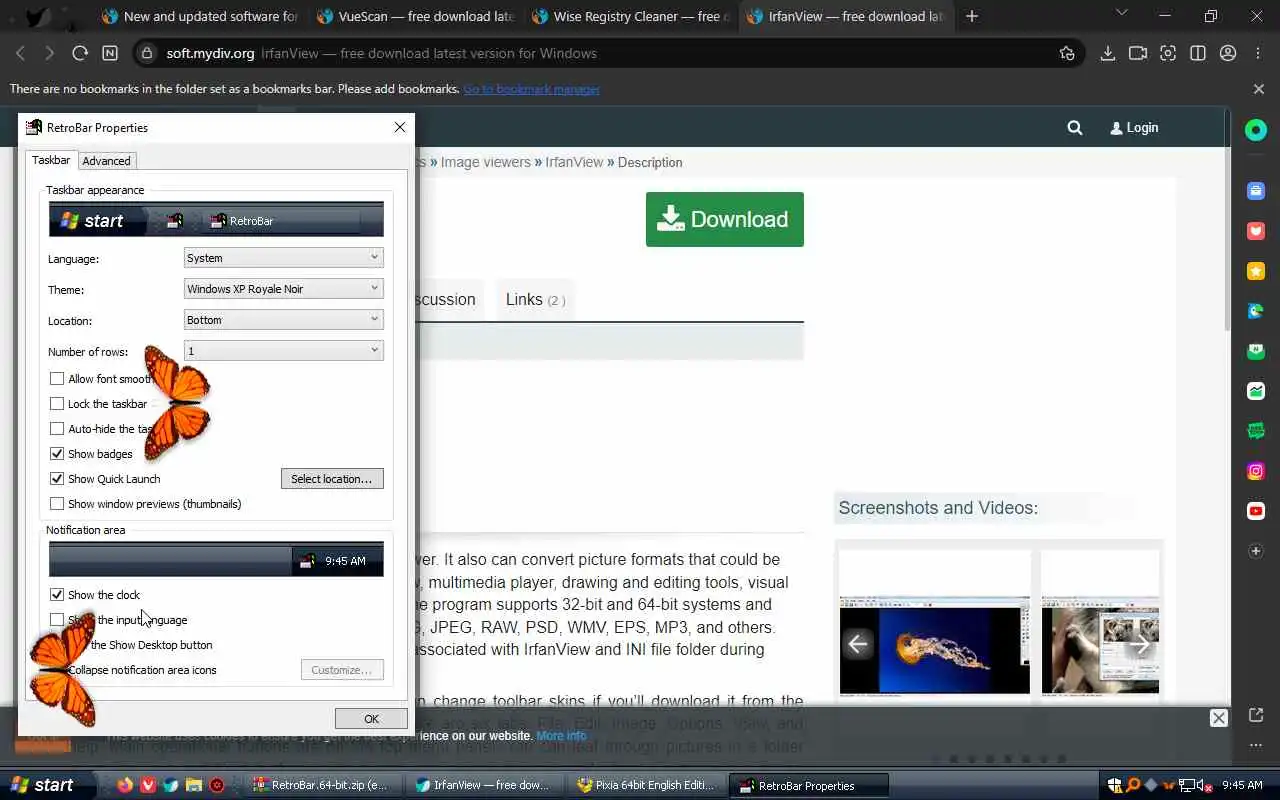Click the Login link on the website
Viewport: 1280px width, 800px height.
pos(1134,128)
